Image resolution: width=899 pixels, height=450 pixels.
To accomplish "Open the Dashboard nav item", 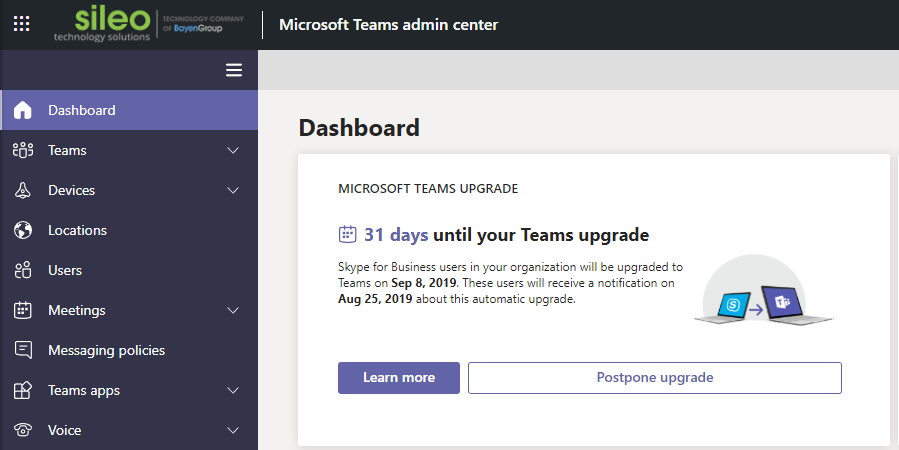I will pos(129,110).
